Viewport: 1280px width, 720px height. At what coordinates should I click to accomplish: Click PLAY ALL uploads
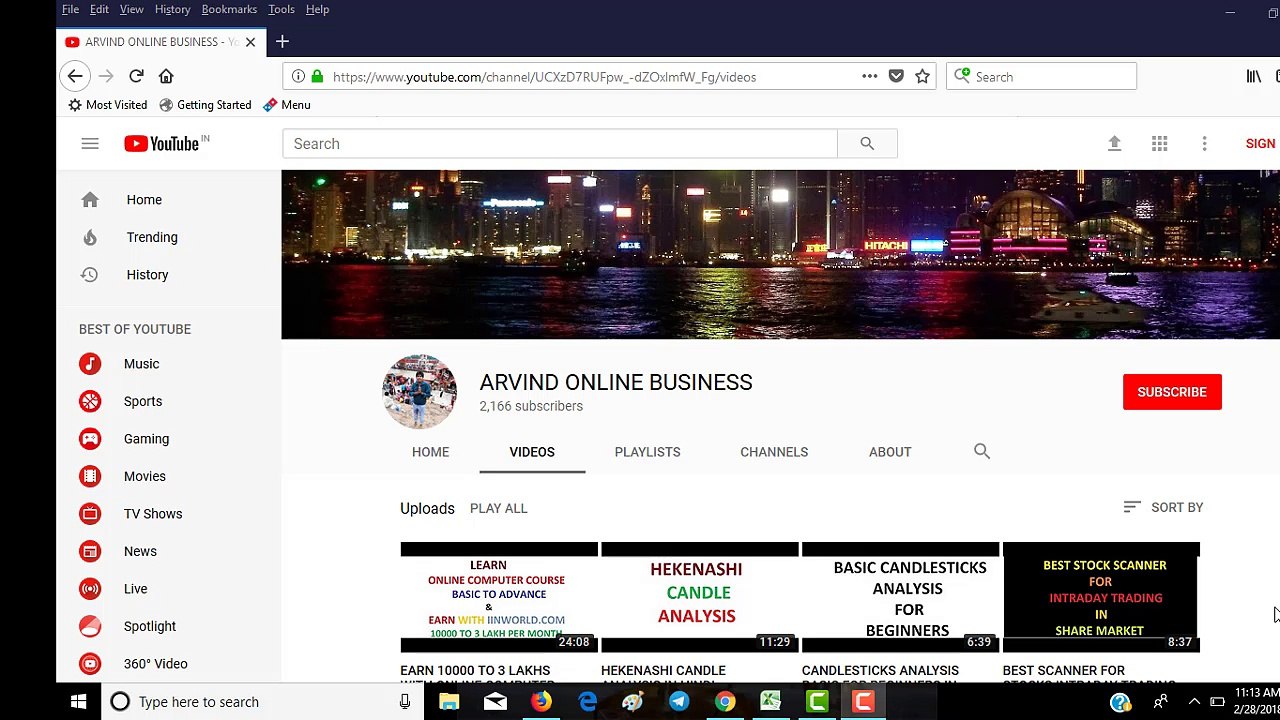coord(498,508)
